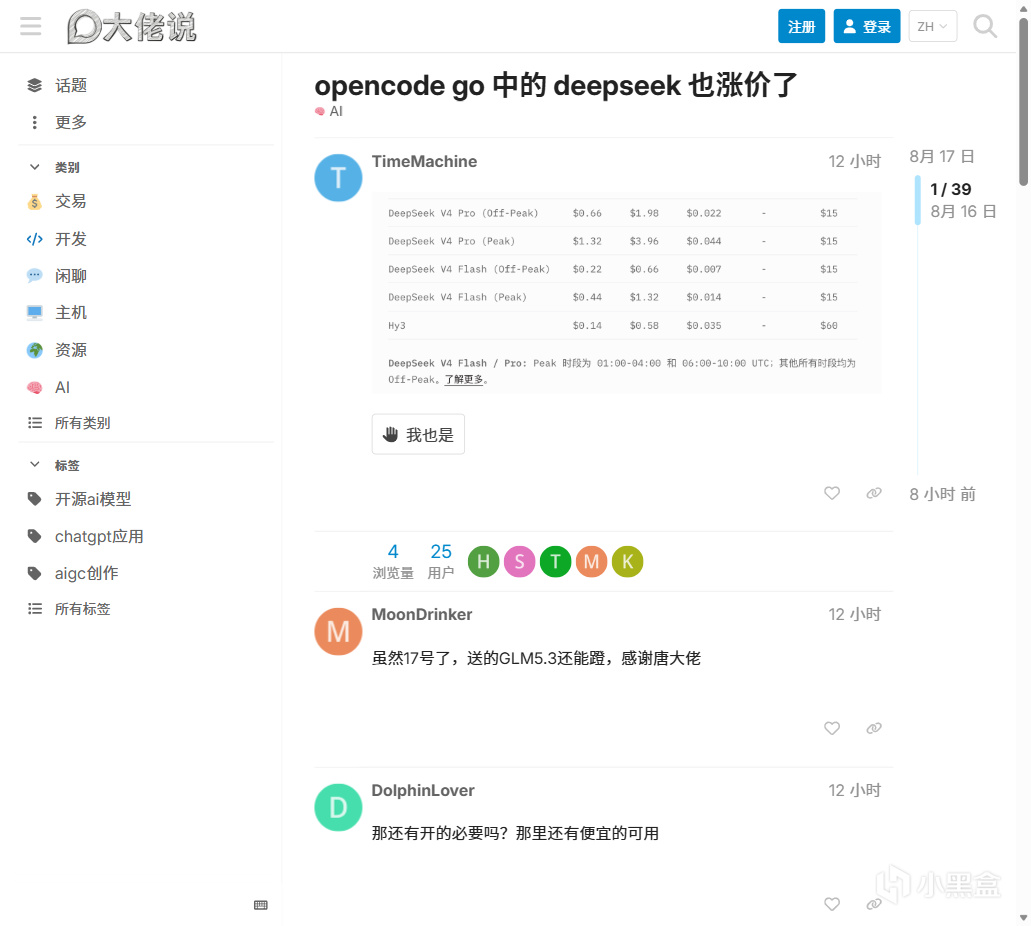Open the chatgpt应用 tag

99,537
